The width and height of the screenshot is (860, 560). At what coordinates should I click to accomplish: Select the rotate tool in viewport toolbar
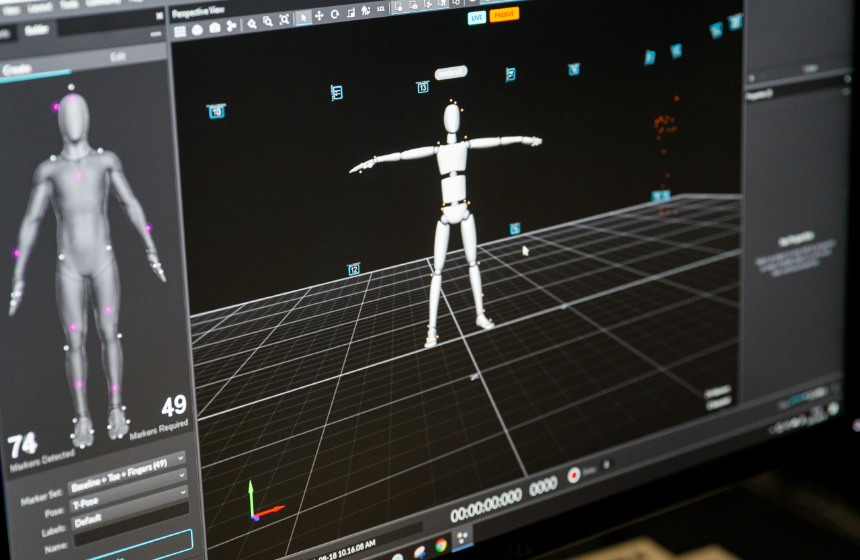pyautogui.click(x=334, y=15)
